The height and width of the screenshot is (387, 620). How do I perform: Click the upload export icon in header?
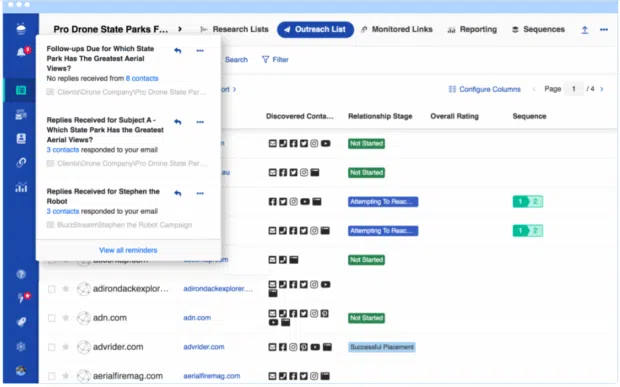584,30
